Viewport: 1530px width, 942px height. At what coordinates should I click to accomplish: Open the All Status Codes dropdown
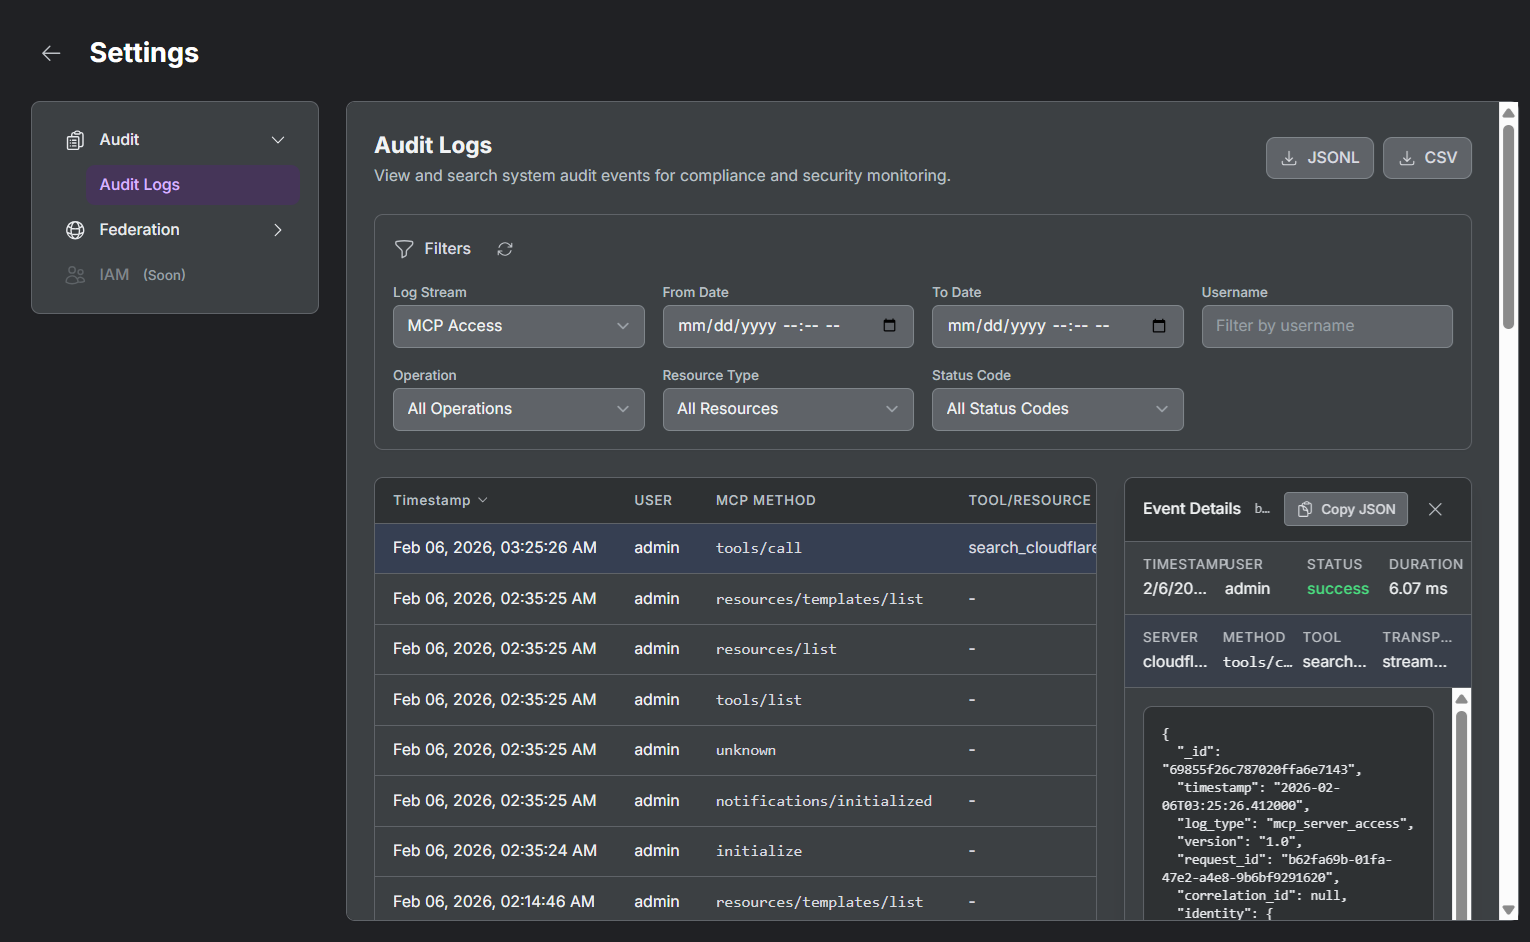[x=1057, y=409]
